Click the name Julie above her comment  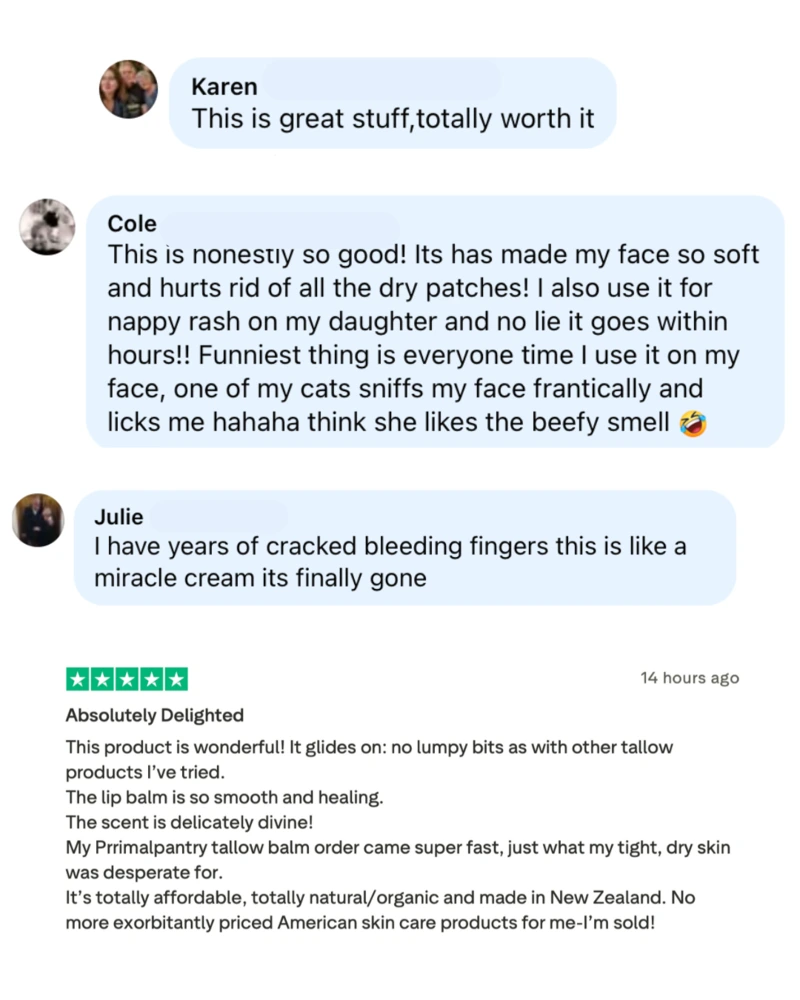(x=119, y=516)
